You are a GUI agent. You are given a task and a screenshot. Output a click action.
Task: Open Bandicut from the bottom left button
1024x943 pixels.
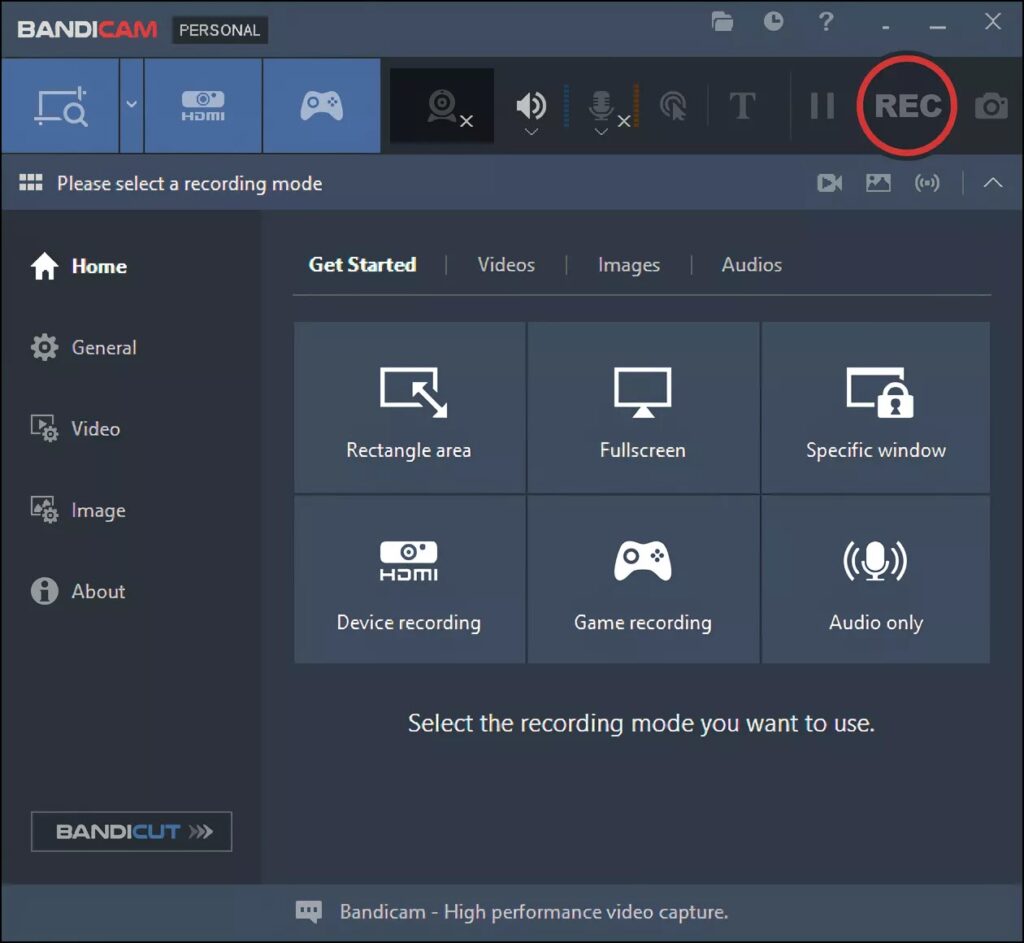pyautogui.click(x=130, y=831)
